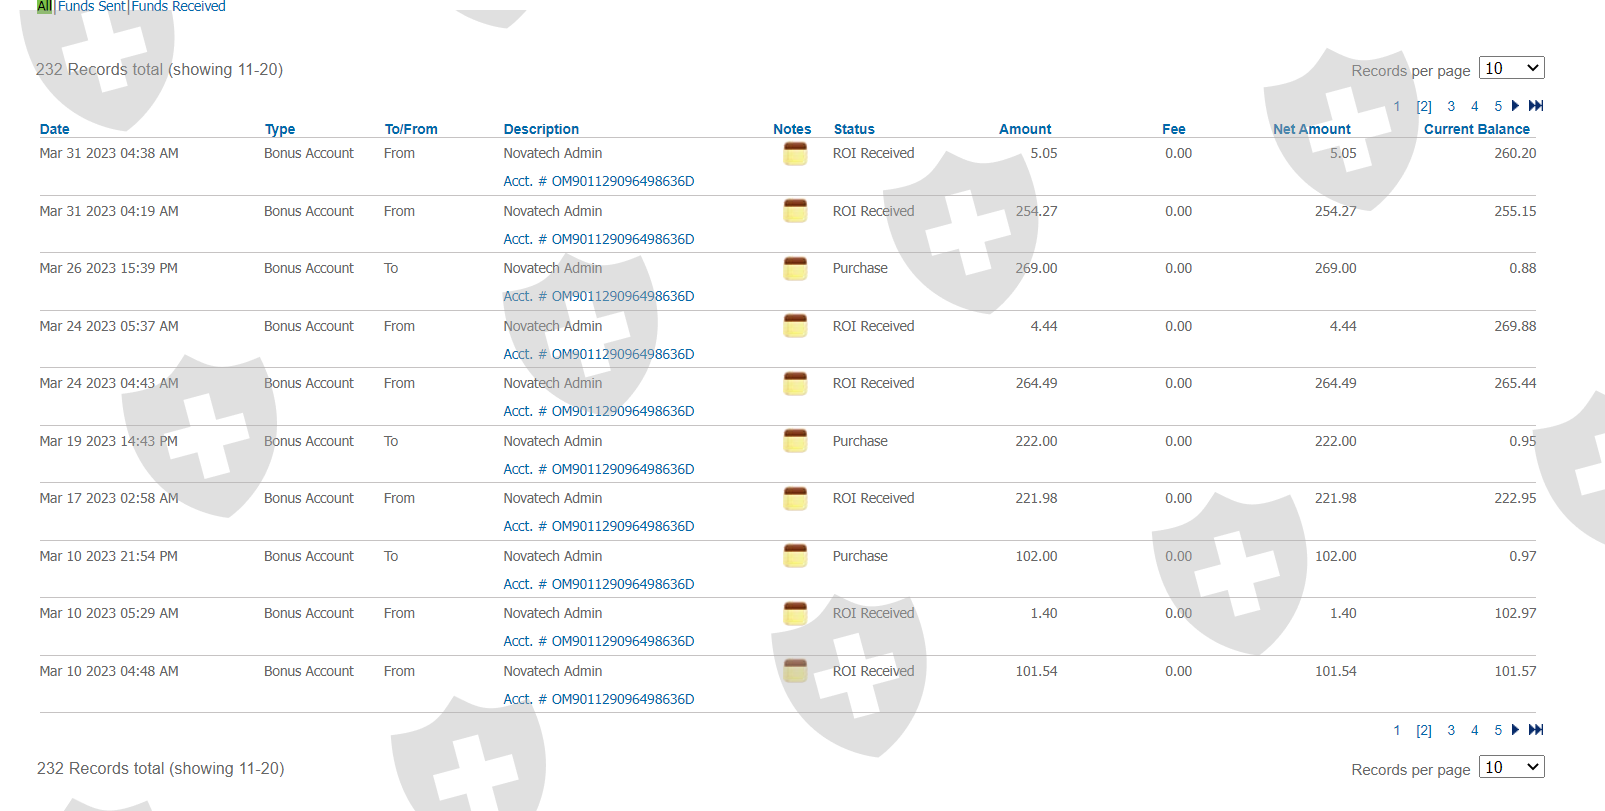Sort table by To/From column
This screenshot has height=811, width=1605.
411,129
